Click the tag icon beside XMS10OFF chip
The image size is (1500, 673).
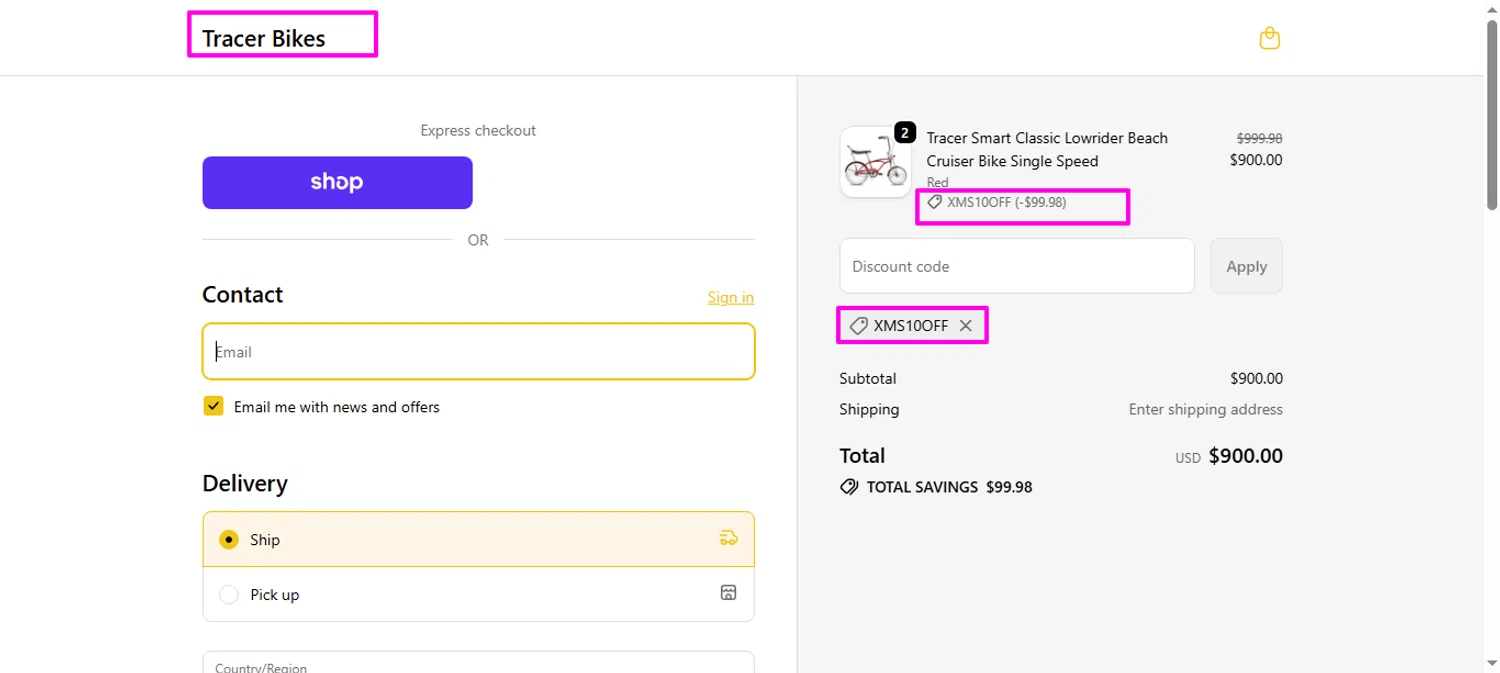click(858, 325)
